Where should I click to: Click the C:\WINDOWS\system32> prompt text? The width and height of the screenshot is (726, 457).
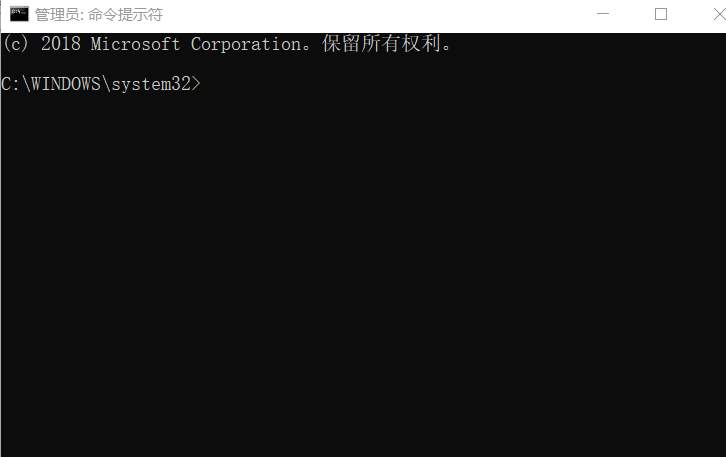pos(100,84)
